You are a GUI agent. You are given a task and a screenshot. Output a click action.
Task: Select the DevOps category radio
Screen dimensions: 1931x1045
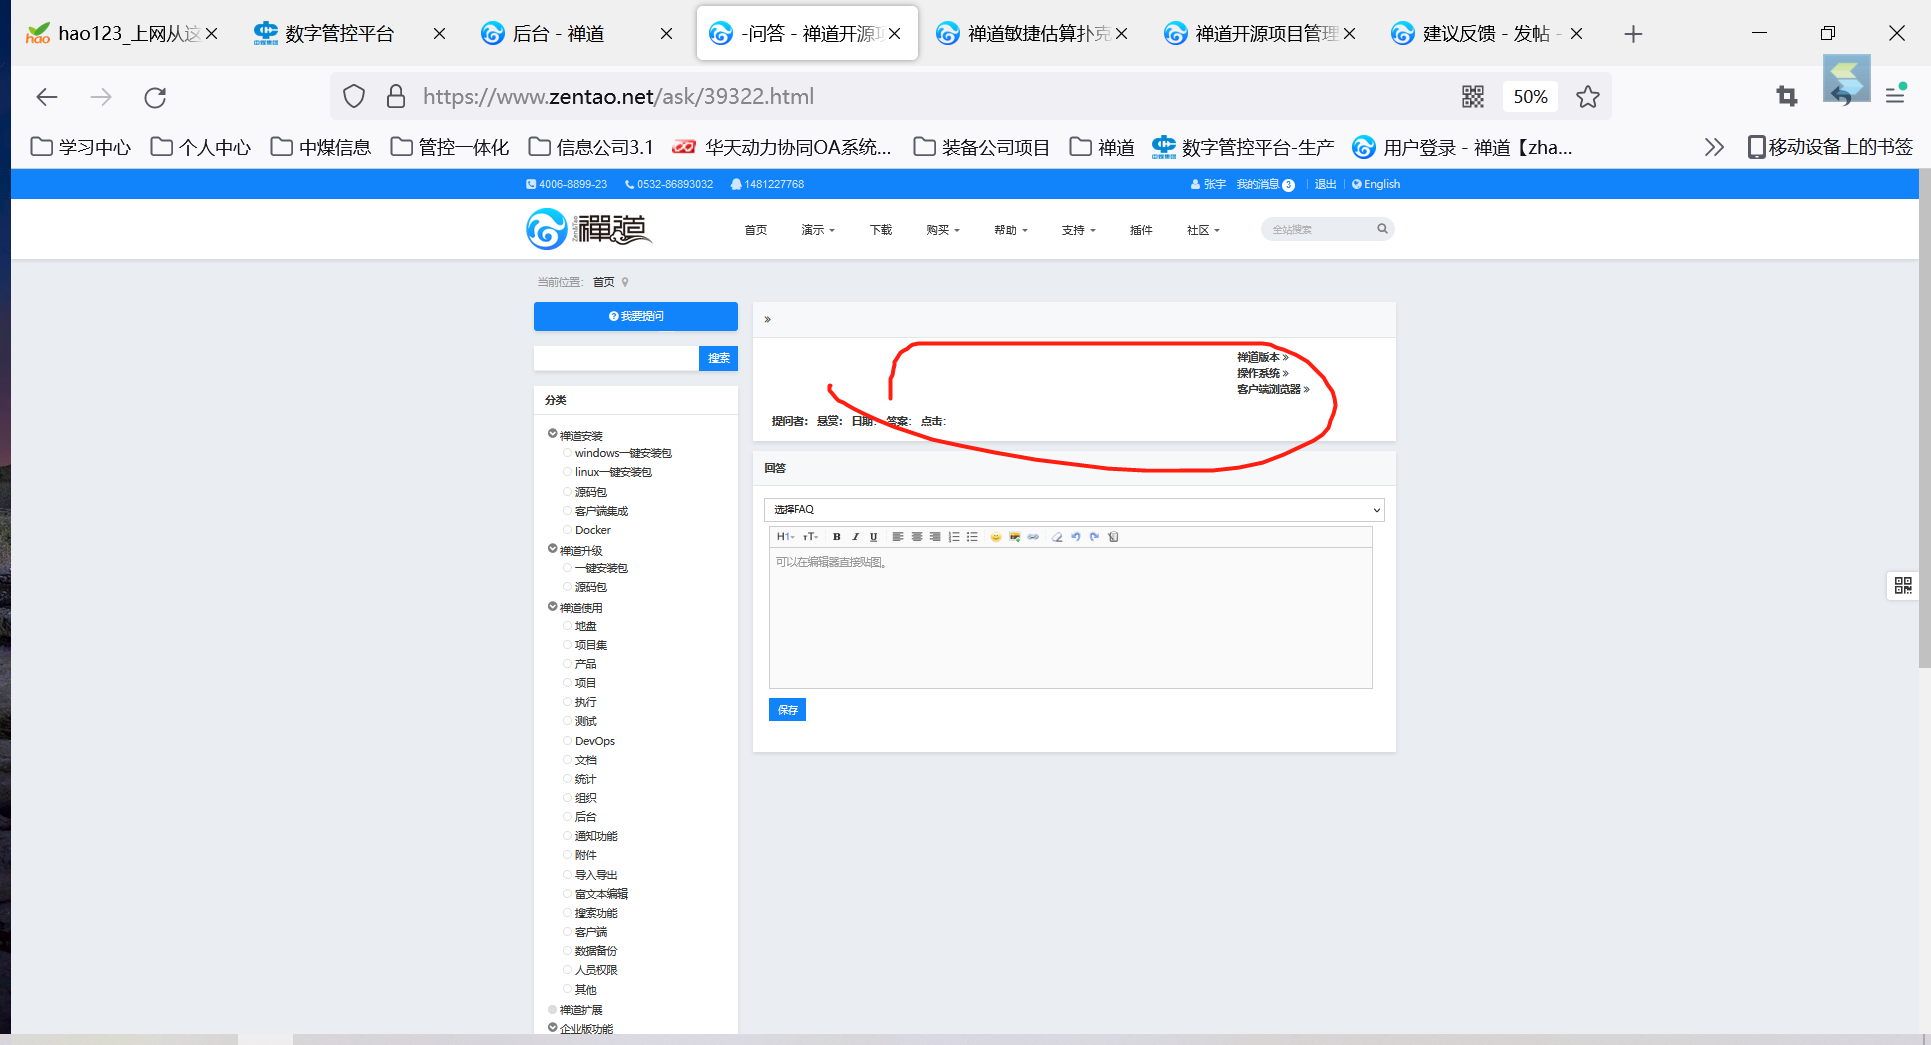(x=567, y=741)
